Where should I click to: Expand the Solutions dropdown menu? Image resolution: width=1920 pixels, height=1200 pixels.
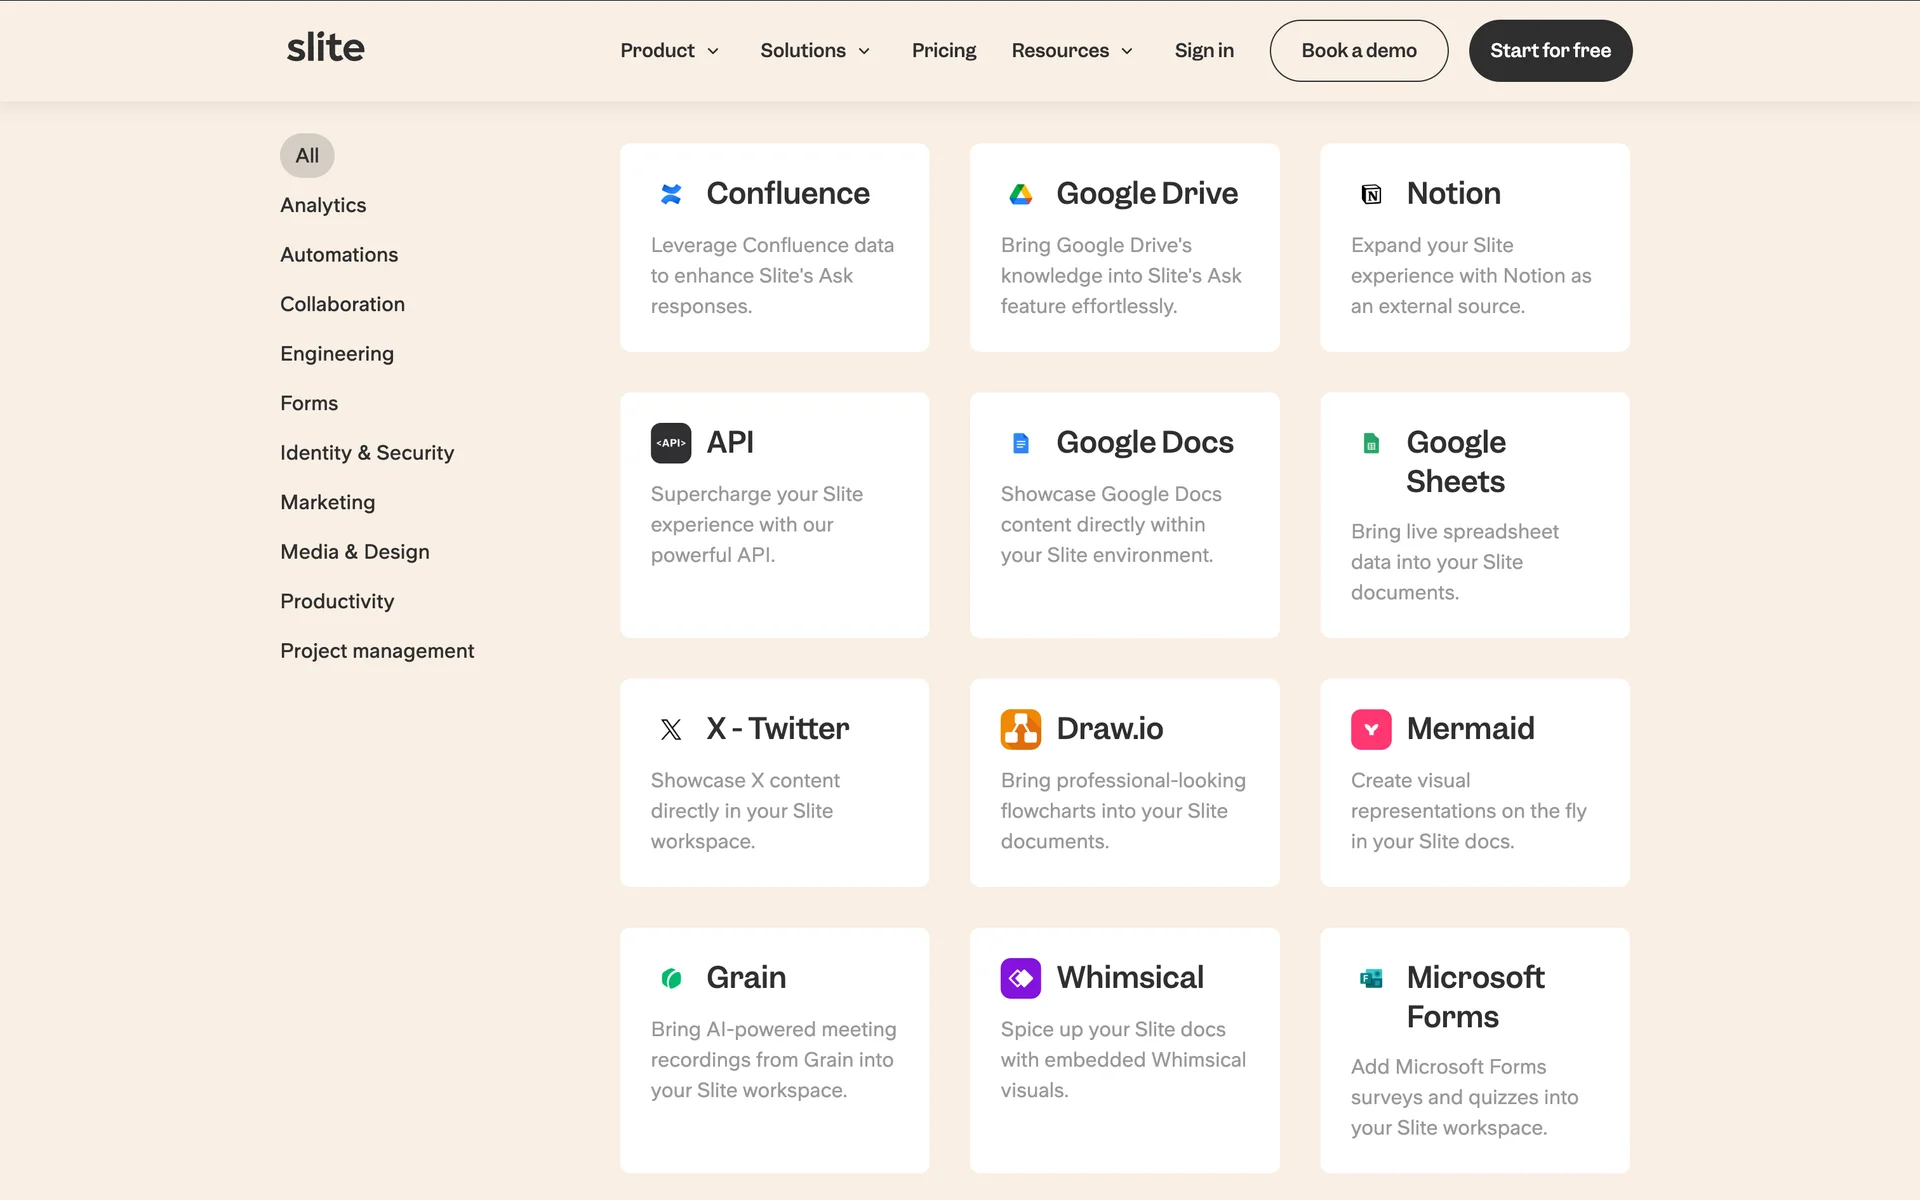coord(814,51)
